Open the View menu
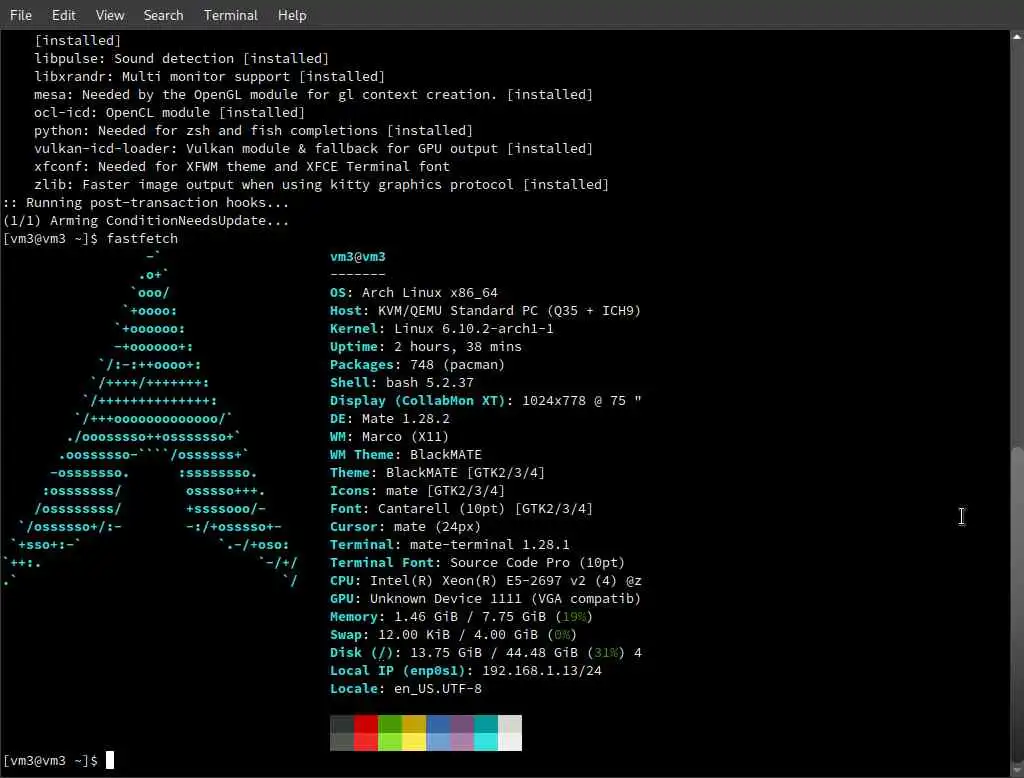 click(x=110, y=15)
